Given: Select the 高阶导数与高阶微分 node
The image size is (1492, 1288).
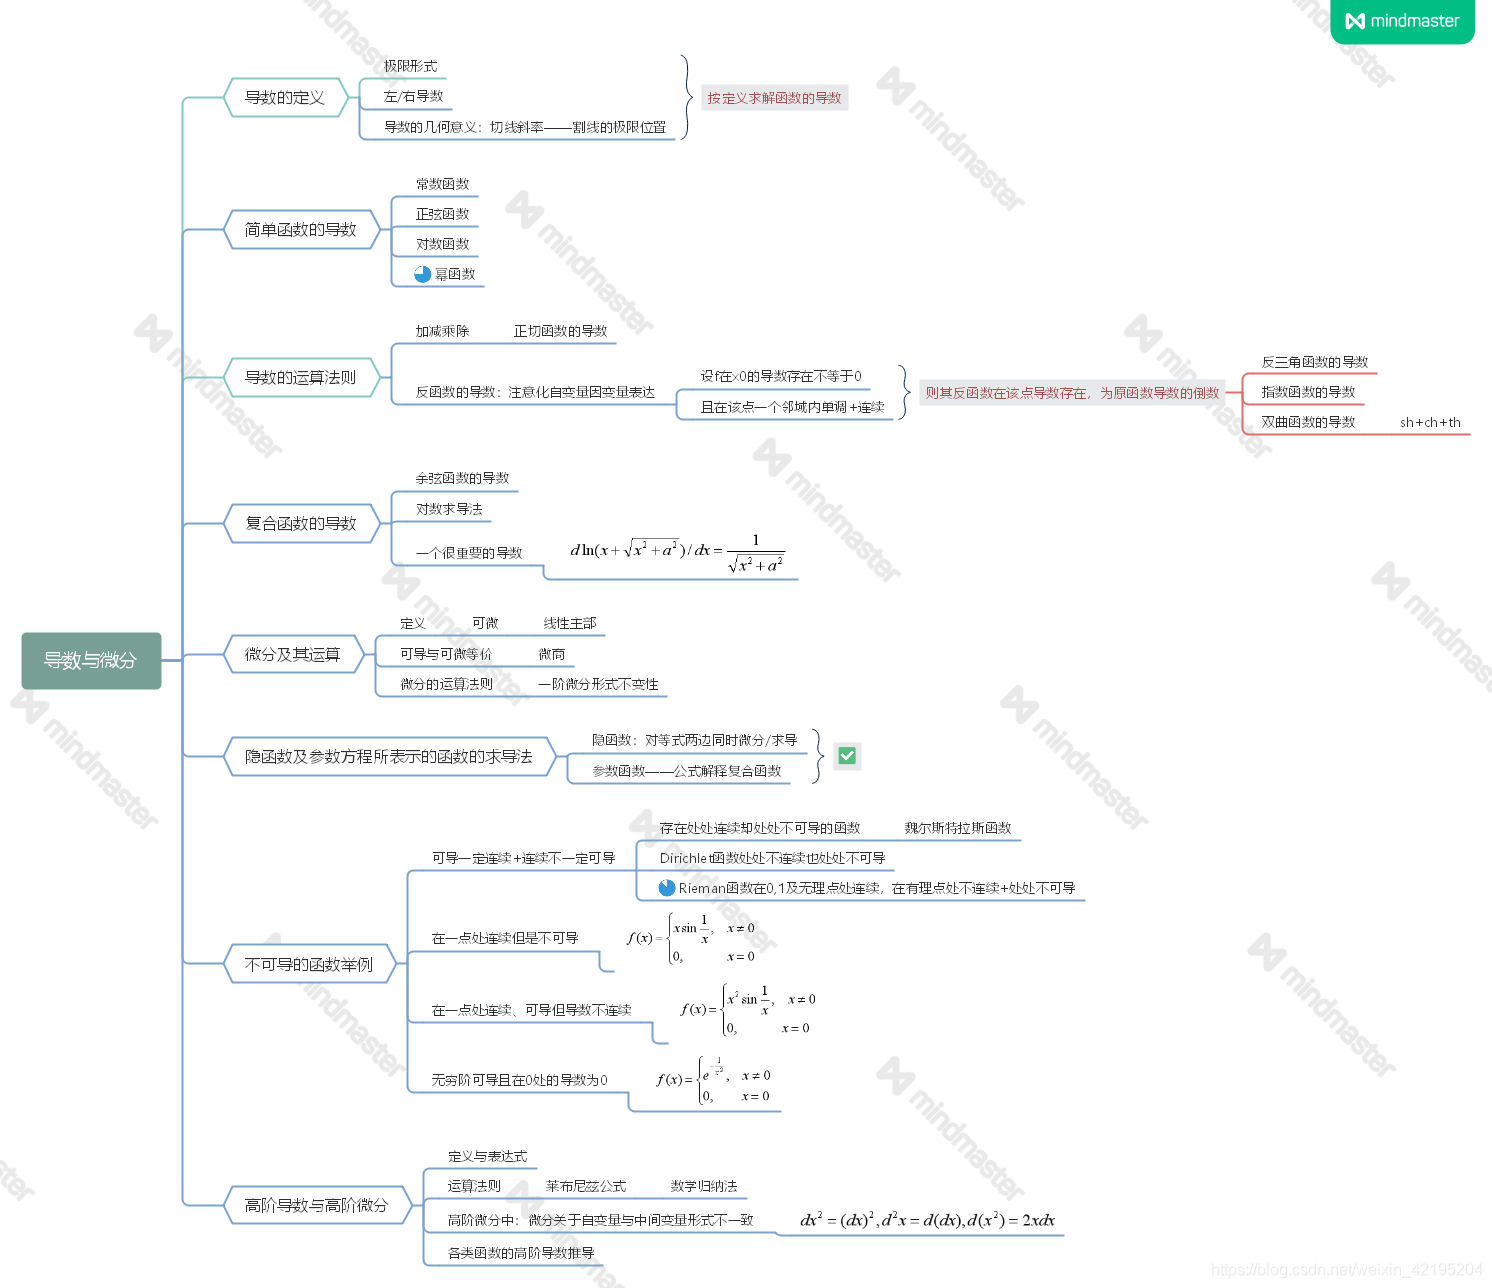Looking at the screenshot, I should (317, 1205).
